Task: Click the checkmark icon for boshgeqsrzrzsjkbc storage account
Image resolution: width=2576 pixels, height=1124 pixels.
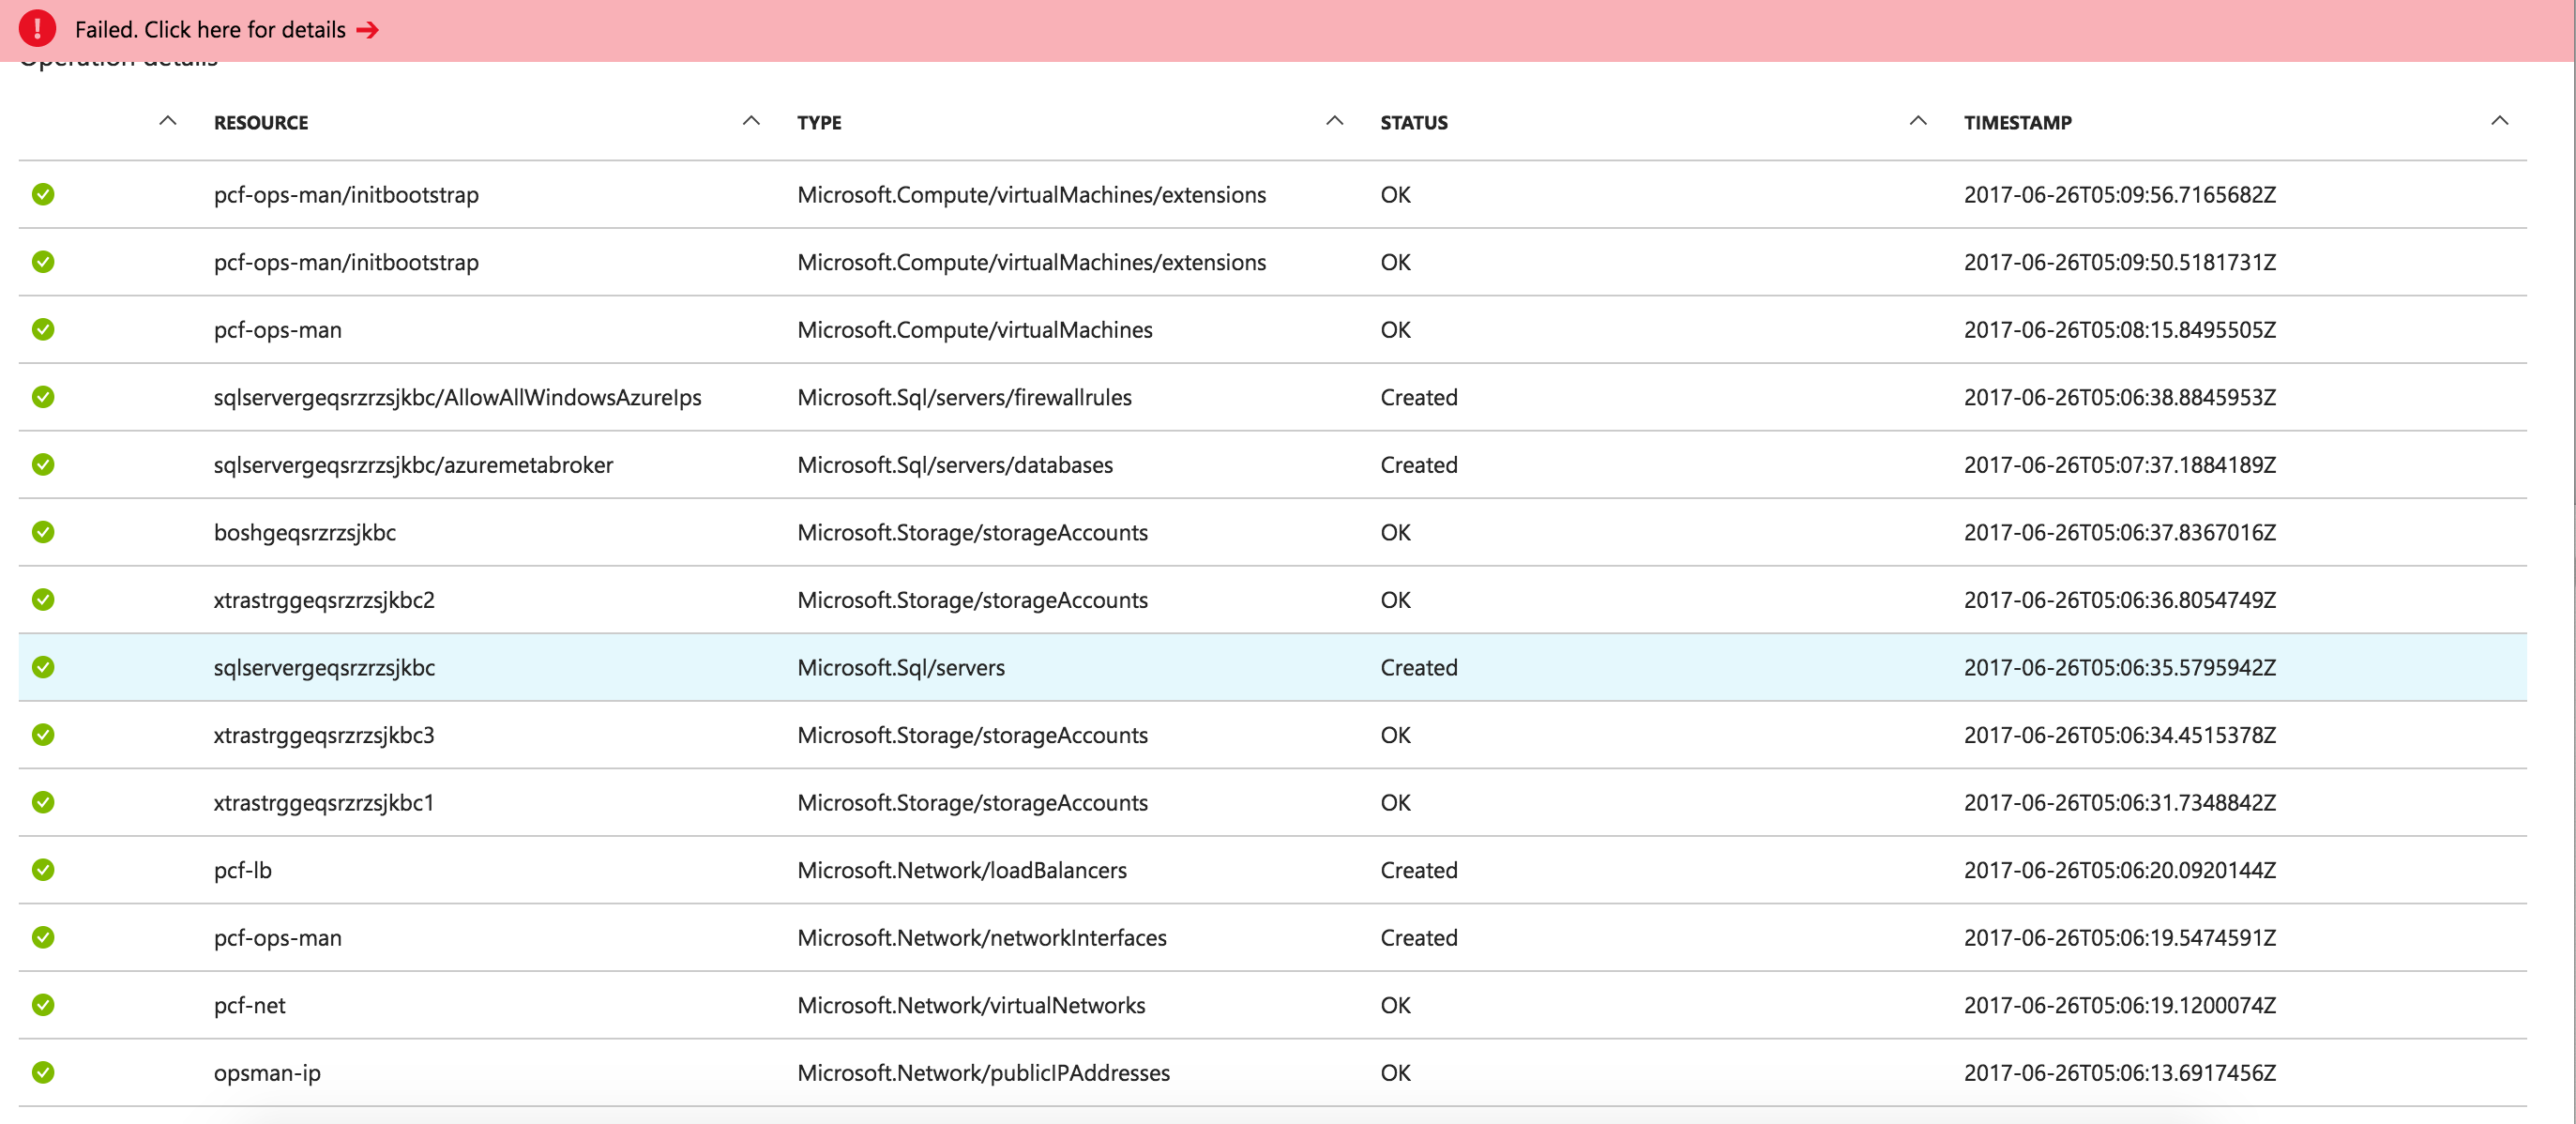Action: (43, 532)
